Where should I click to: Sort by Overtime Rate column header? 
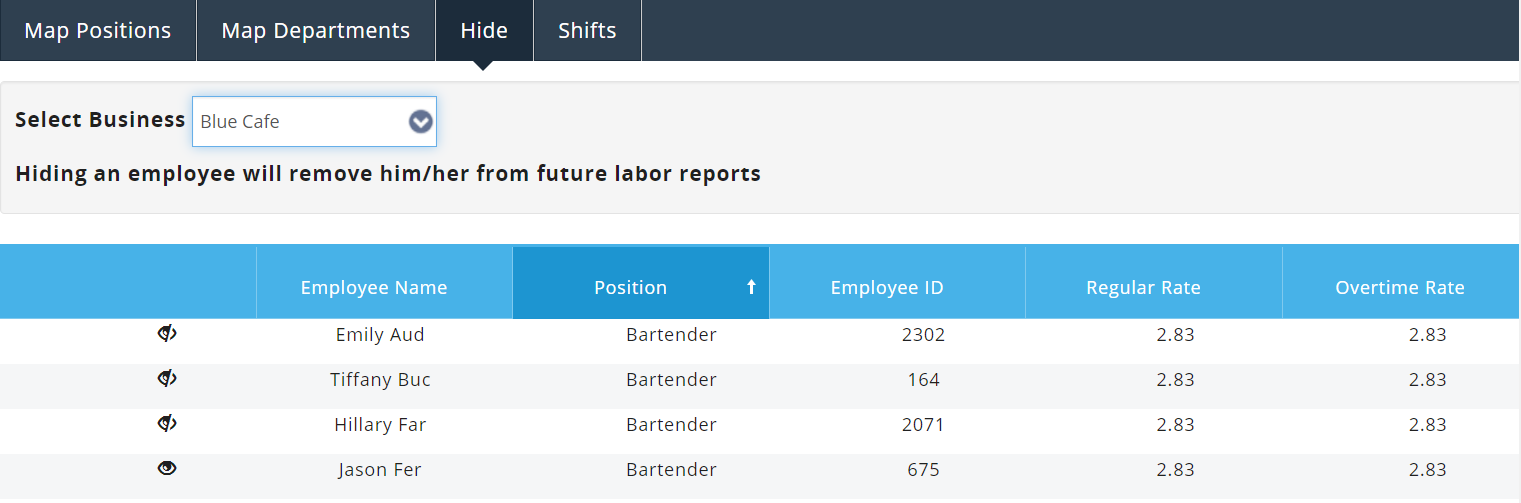[x=1399, y=288]
